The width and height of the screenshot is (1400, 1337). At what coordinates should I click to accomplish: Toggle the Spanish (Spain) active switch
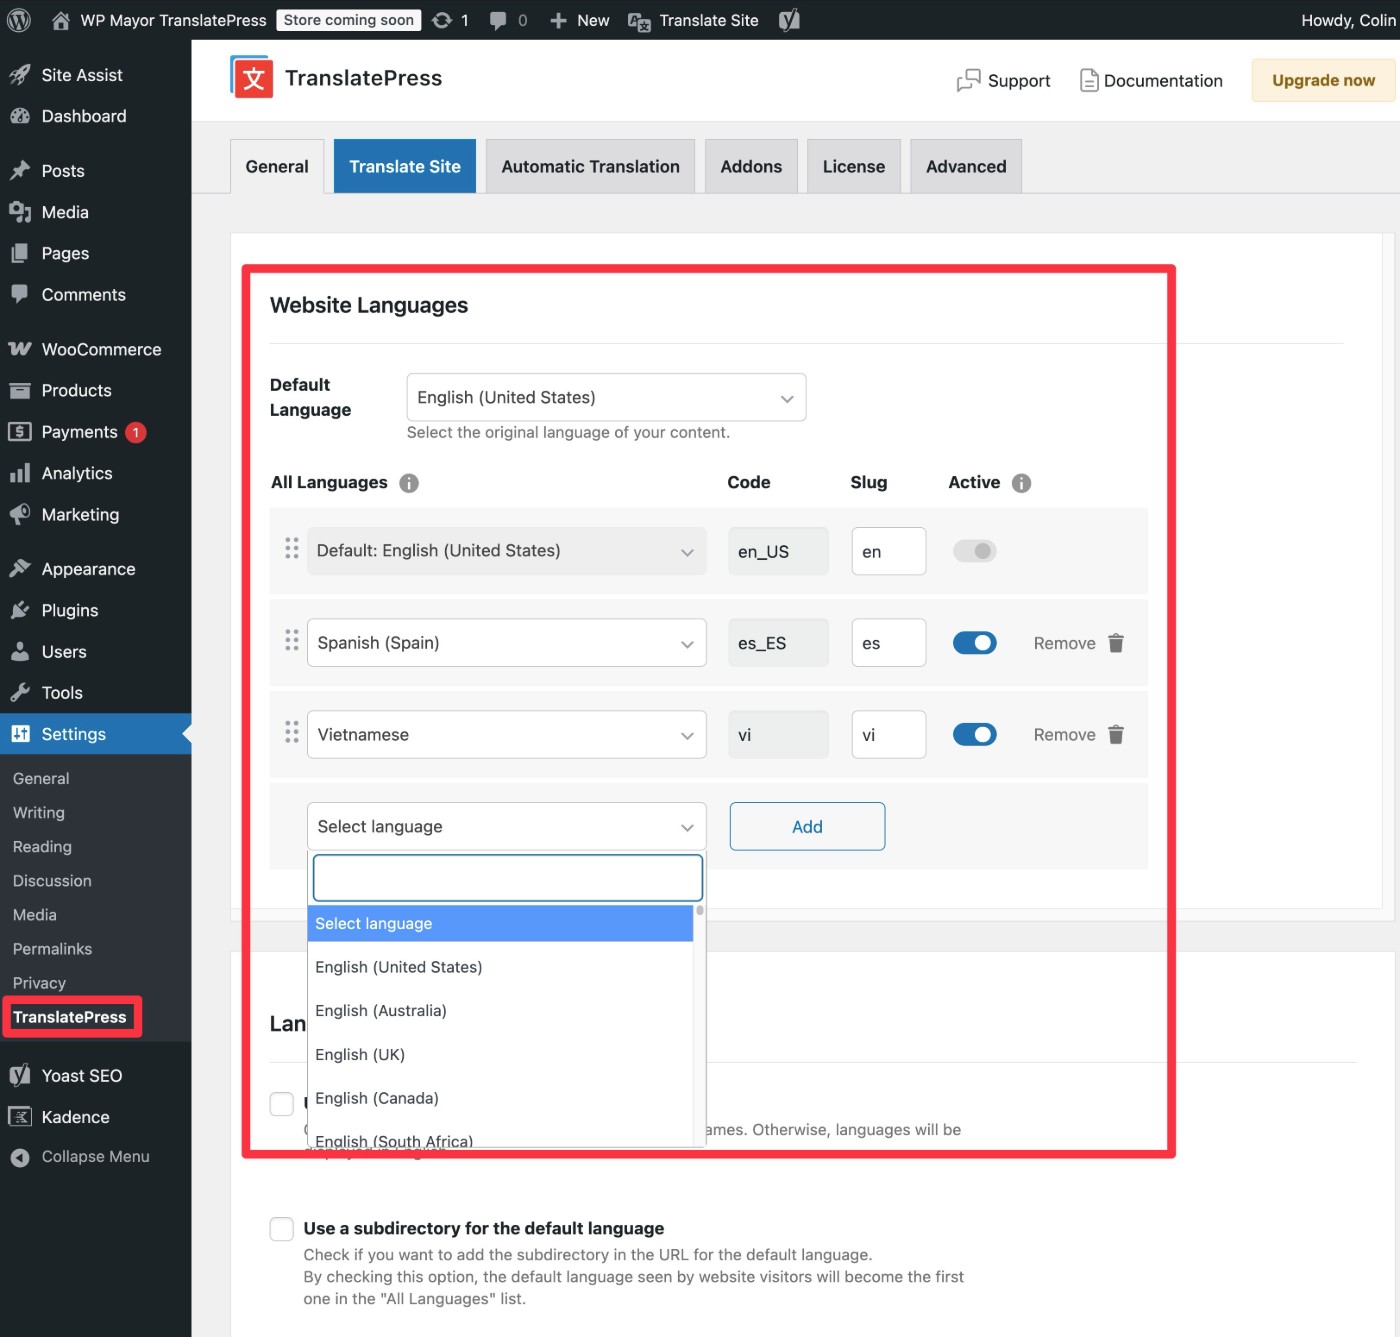974,643
